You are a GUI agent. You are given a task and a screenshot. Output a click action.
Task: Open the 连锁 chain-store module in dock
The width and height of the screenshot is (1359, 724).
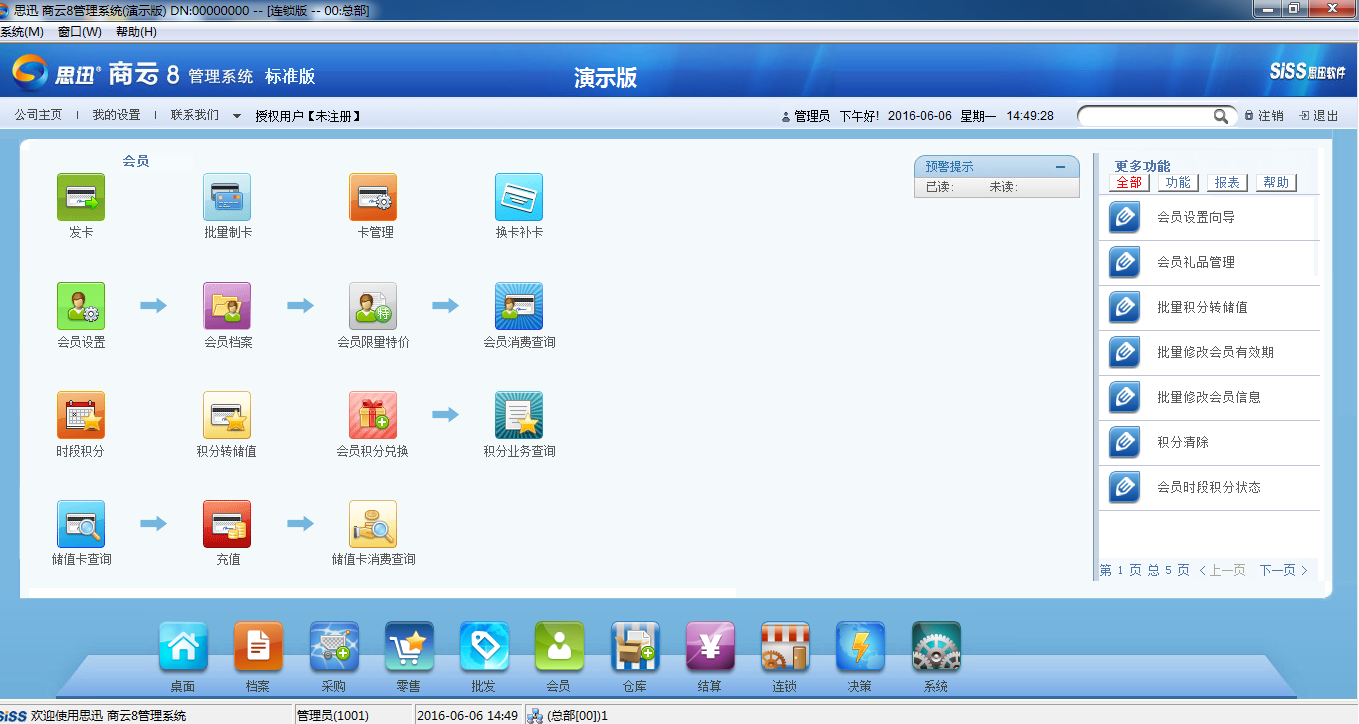click(x=785, y=647)
